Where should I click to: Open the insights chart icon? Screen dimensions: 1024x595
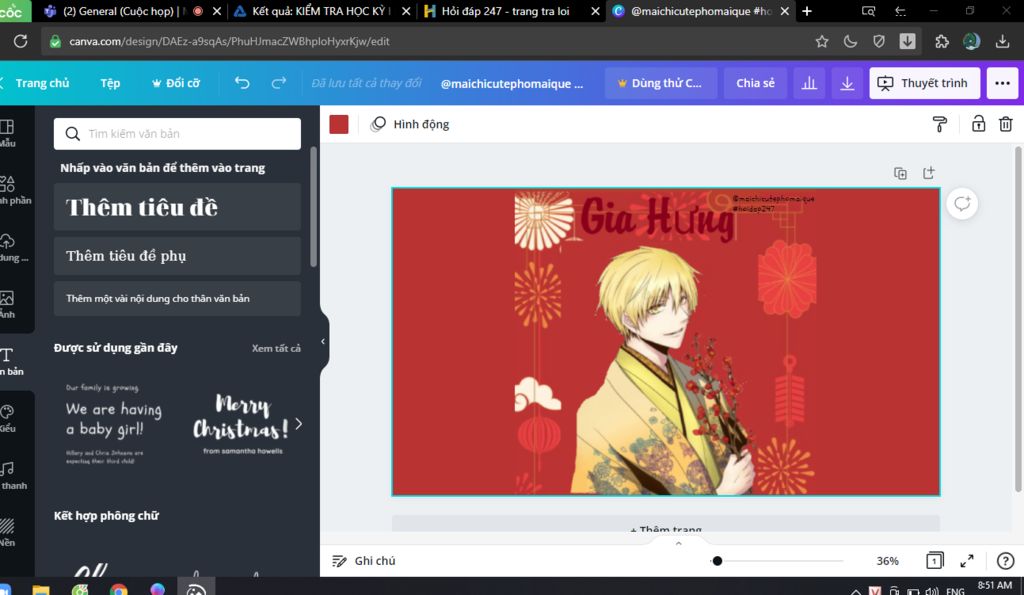(x=809, y=83)
